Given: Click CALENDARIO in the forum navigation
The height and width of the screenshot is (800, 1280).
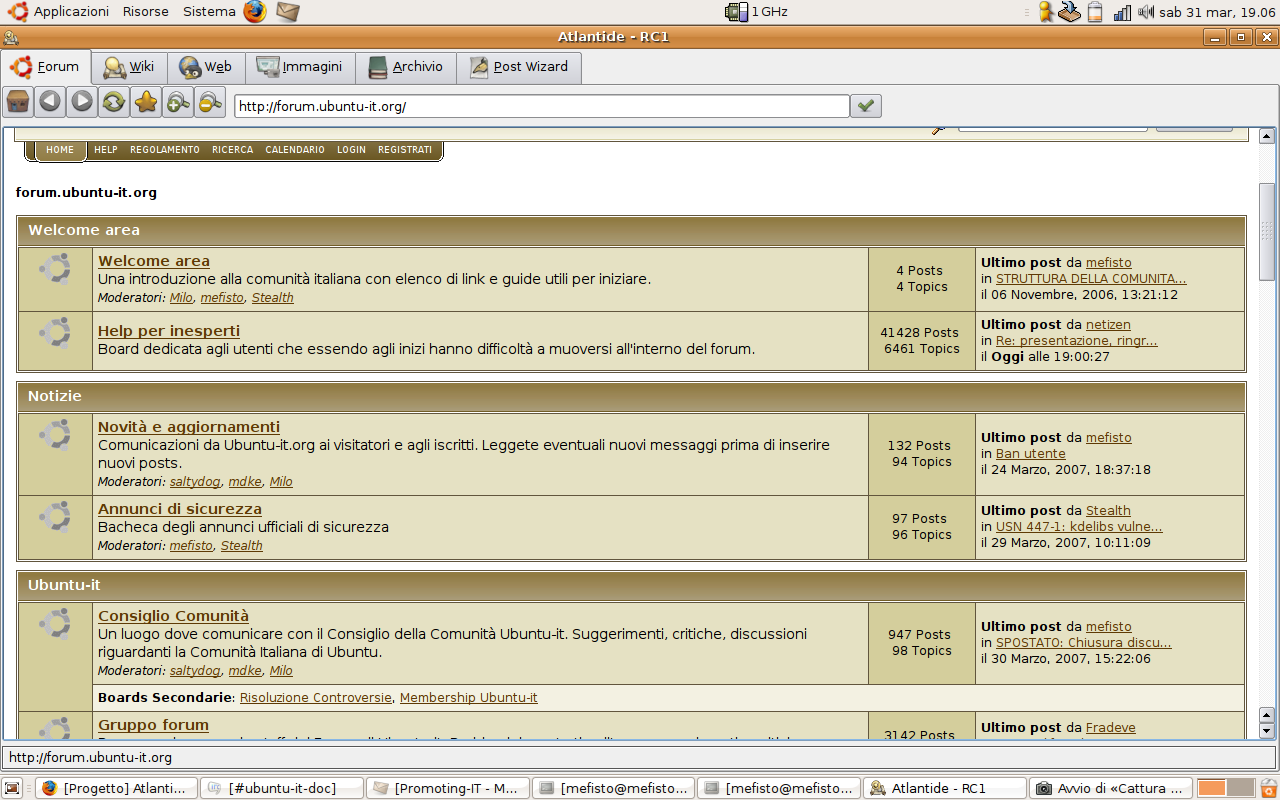Looking at the screenshot, I should 295,150.
